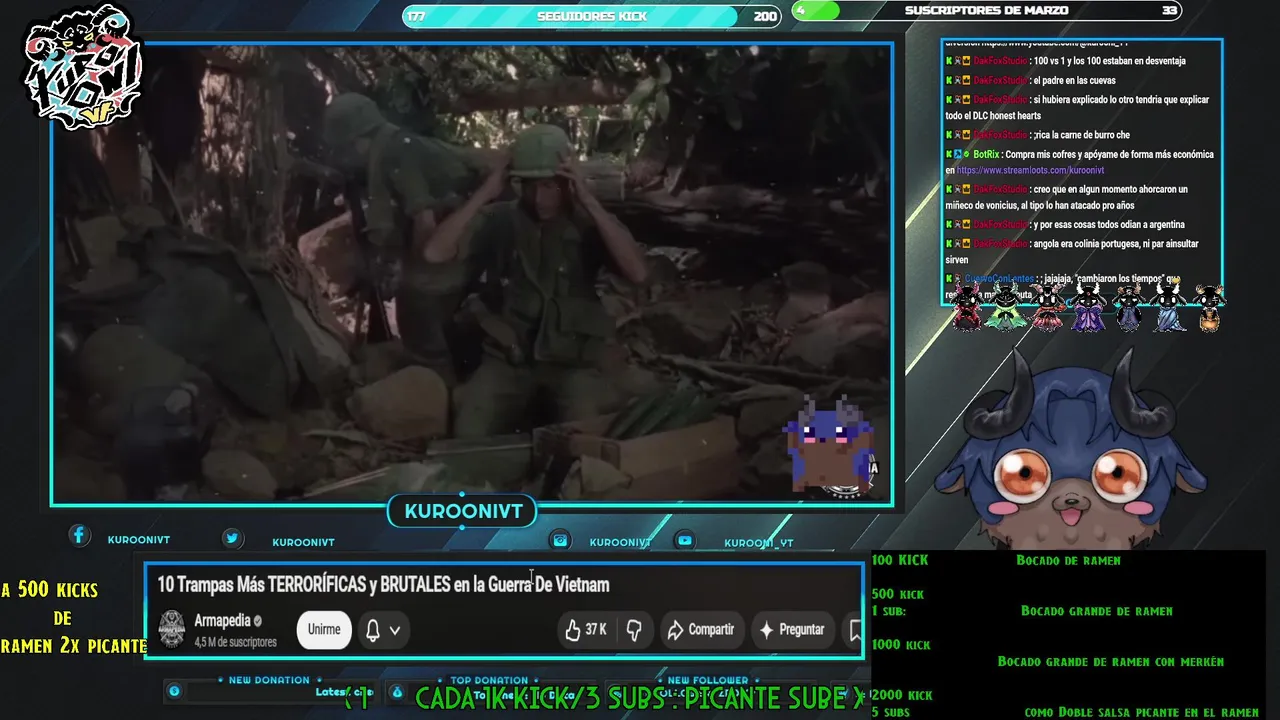Click the KUROONI_YT handle beside YouTube icon

pos(759,543)
